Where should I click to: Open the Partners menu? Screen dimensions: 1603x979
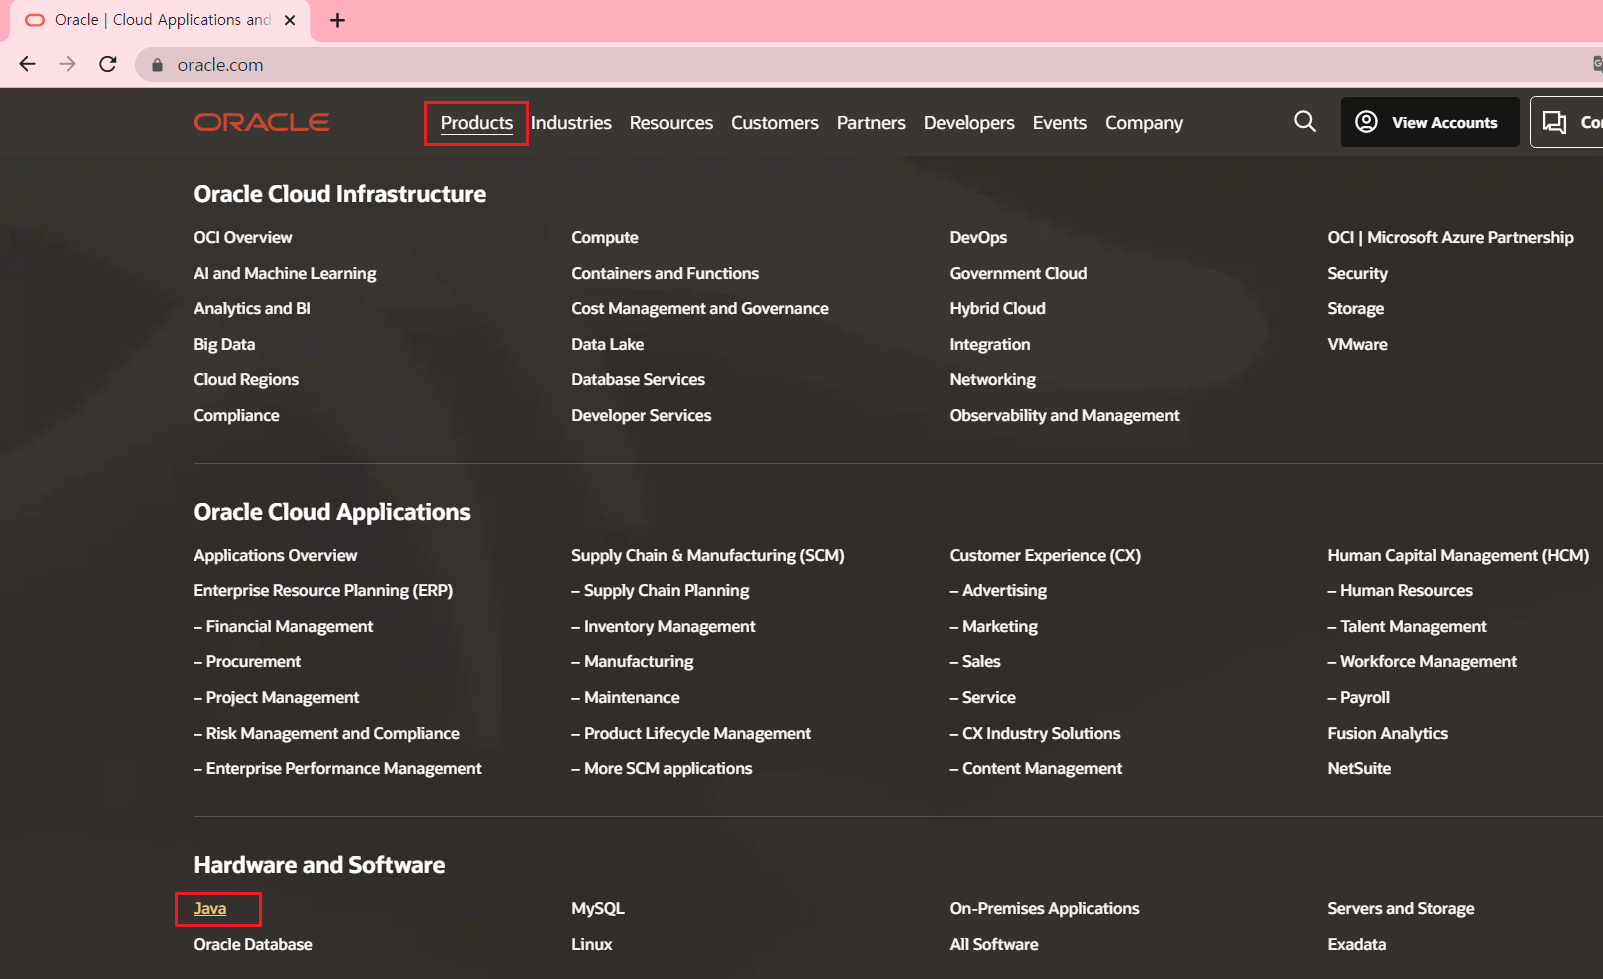871,123
